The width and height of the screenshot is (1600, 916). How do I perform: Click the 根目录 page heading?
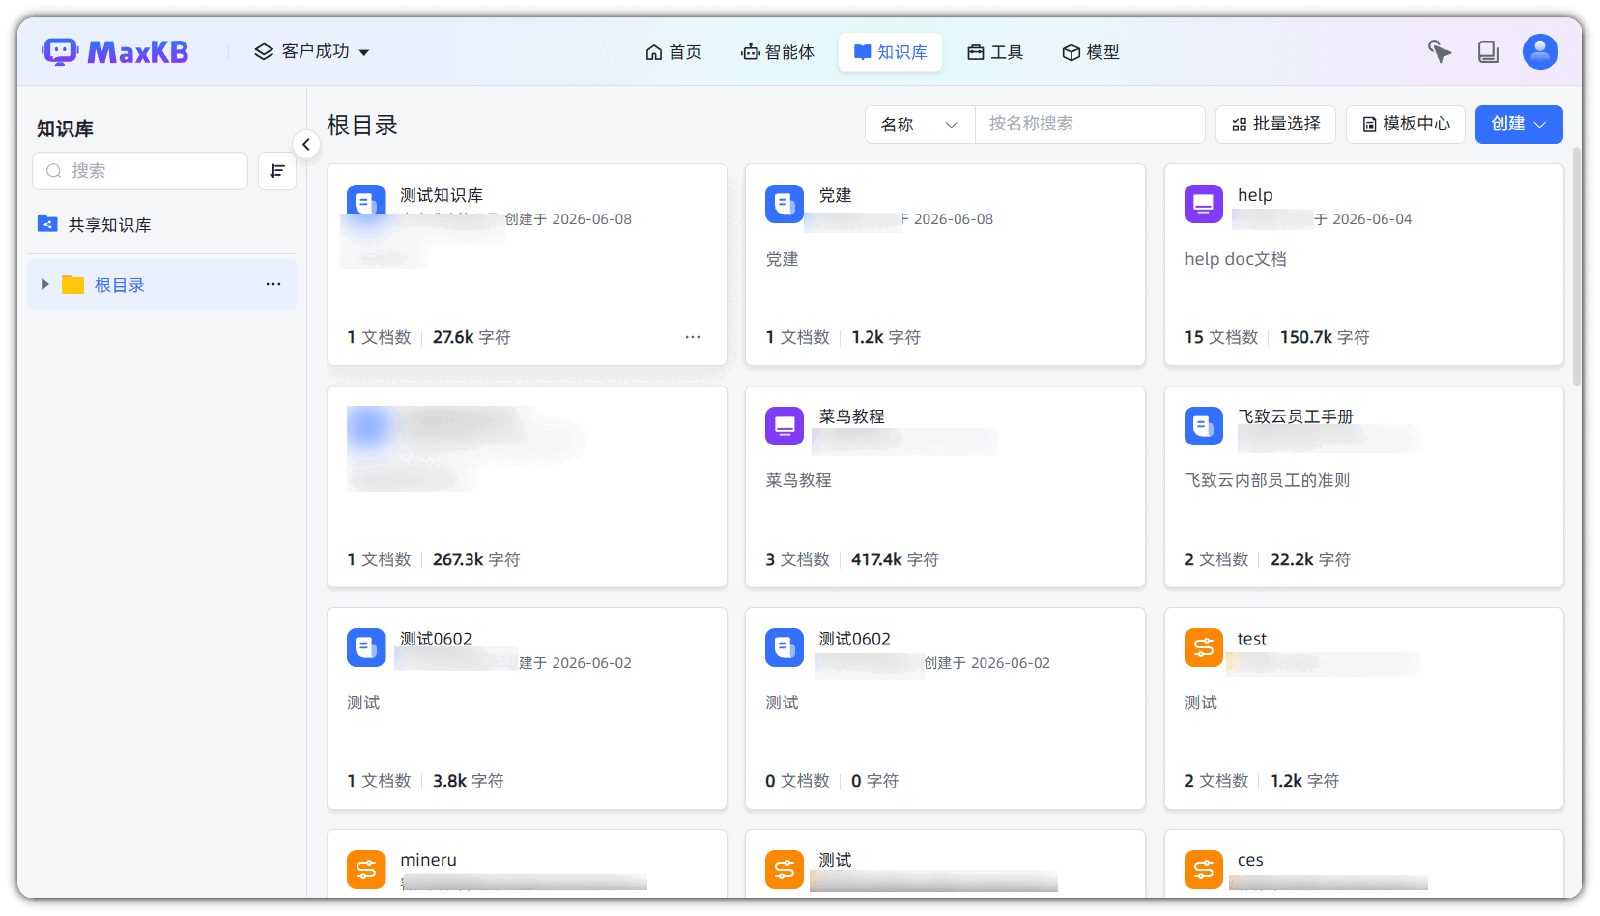tap(362, 125)
